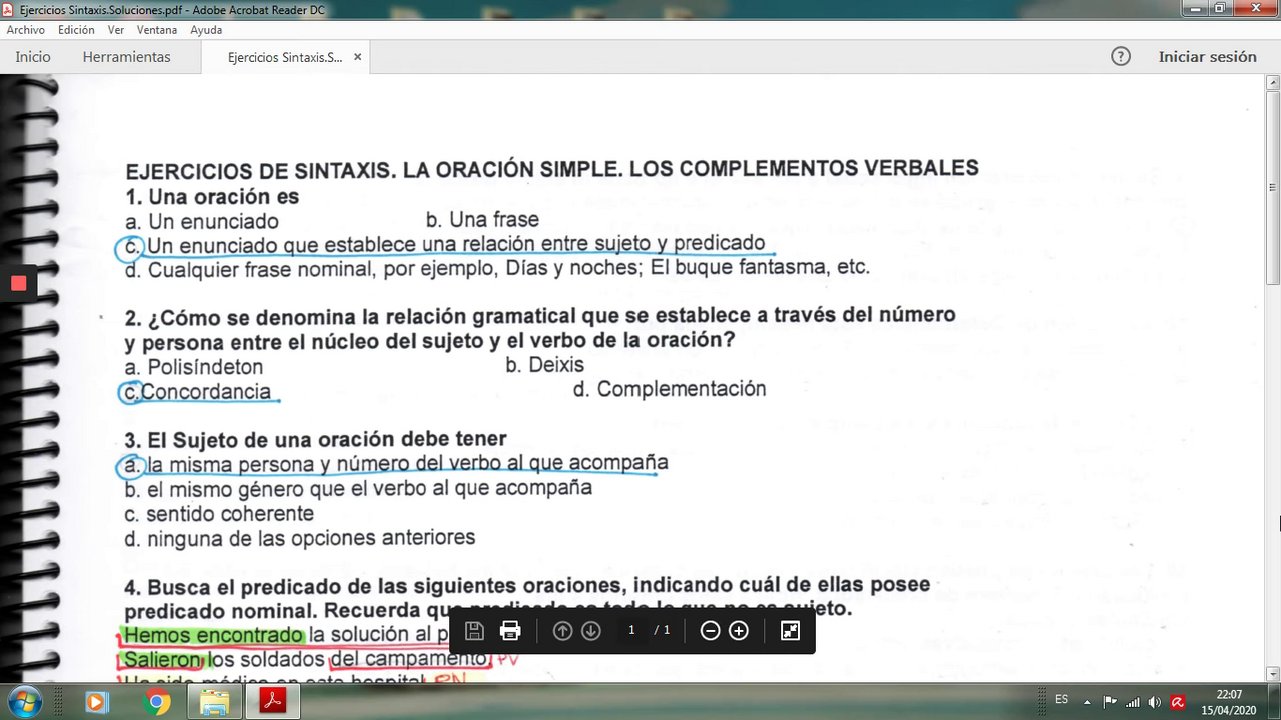Open the Help question mark icon
This screenshot has height=720, width=1281.
click(1121, 57)
